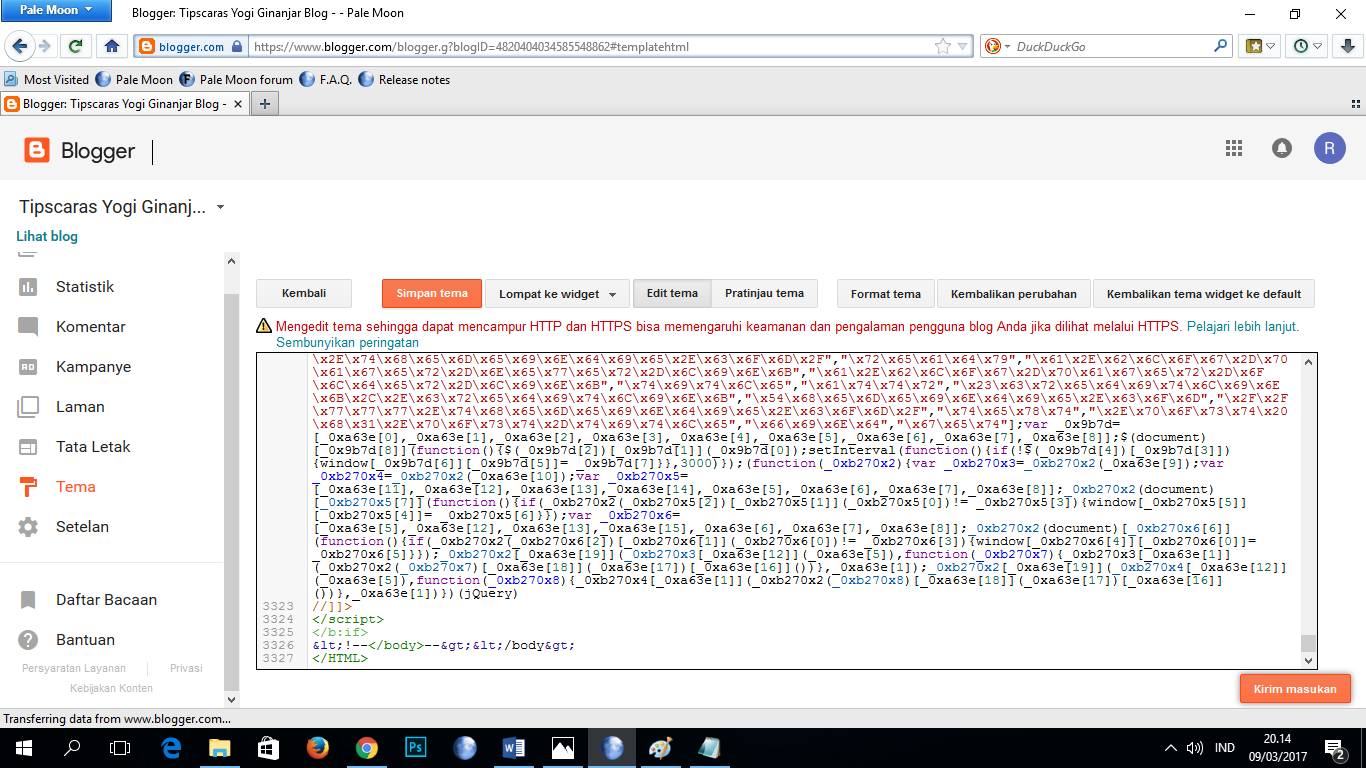Viewport: 1366px width, 768px height.
Task: Open Laman from its pages icon
Action: pos(28,407)
